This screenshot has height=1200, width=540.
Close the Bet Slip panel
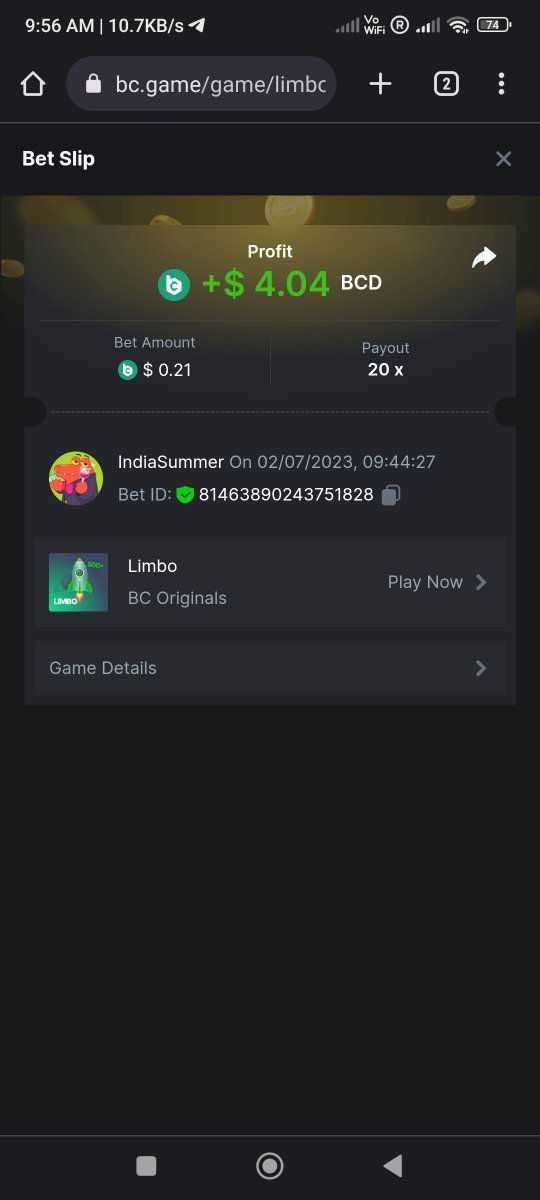(504, 159)
